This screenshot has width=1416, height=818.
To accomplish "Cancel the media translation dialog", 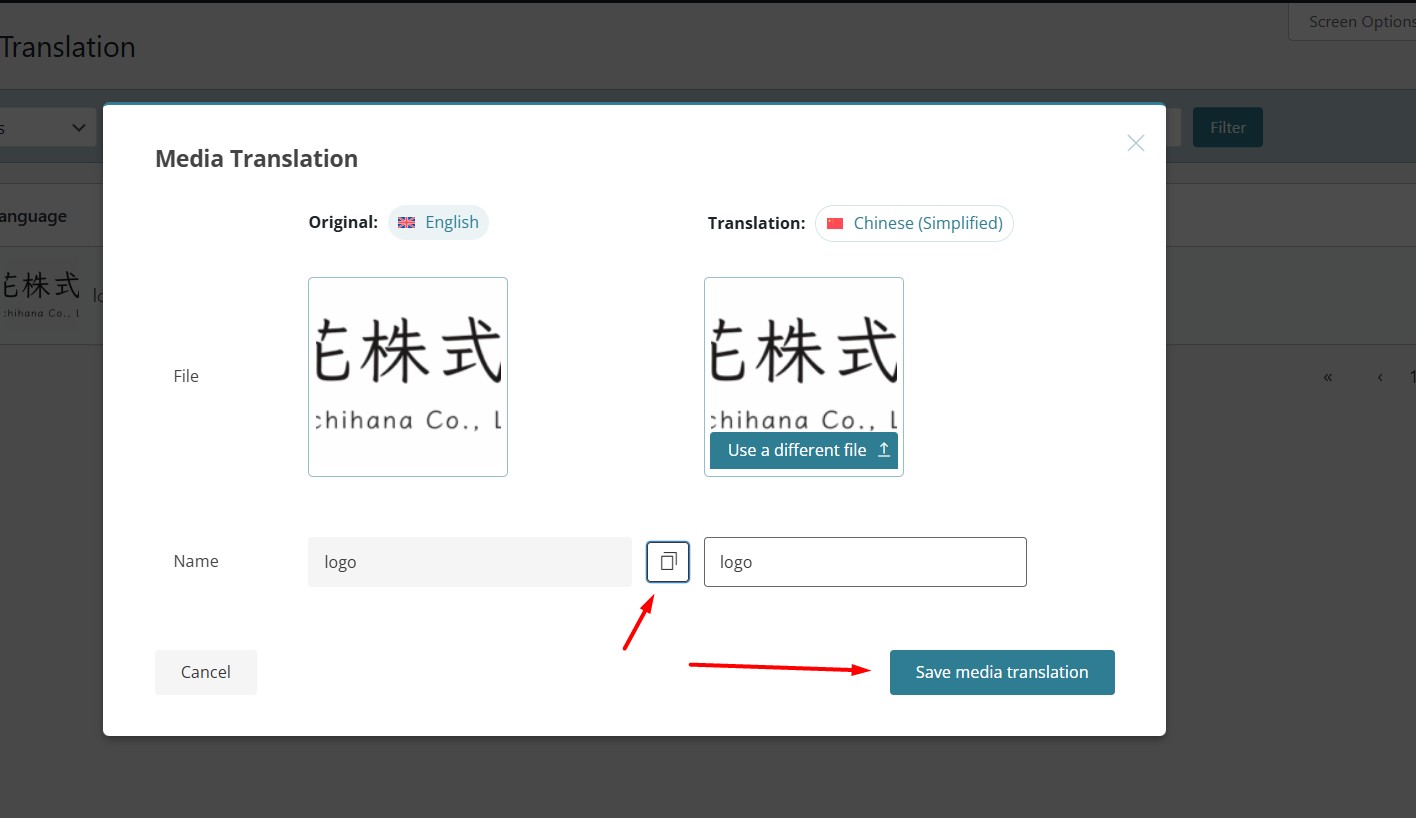I will (x=206, y=672).
